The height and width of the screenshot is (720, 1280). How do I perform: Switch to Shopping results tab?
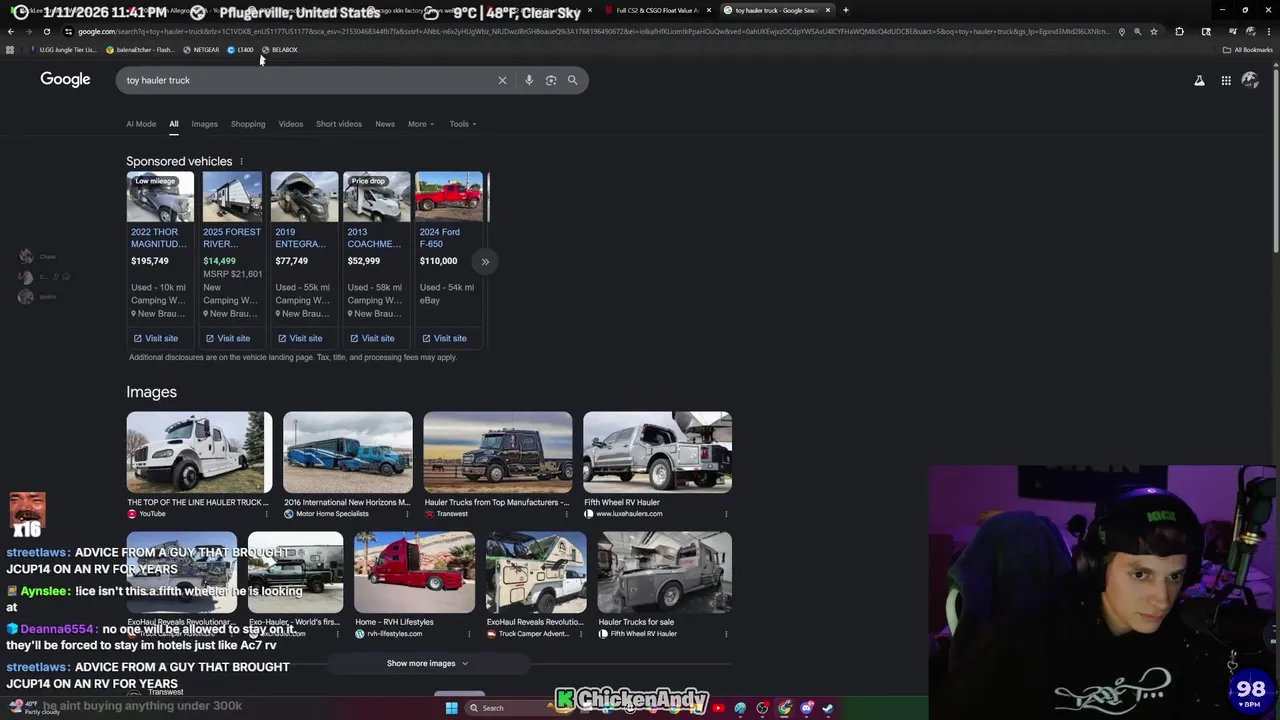(248, 124)
